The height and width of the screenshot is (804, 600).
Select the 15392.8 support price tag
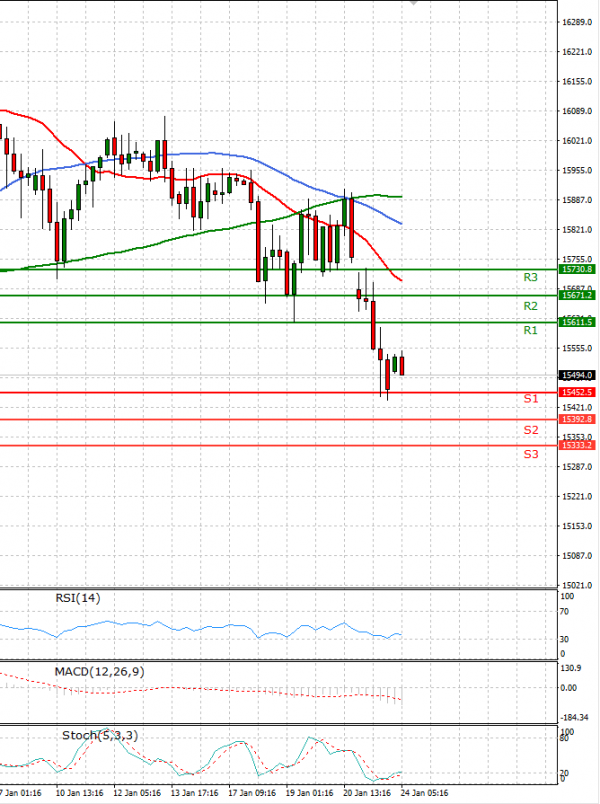pyautogui.click(x=577, y=419)
